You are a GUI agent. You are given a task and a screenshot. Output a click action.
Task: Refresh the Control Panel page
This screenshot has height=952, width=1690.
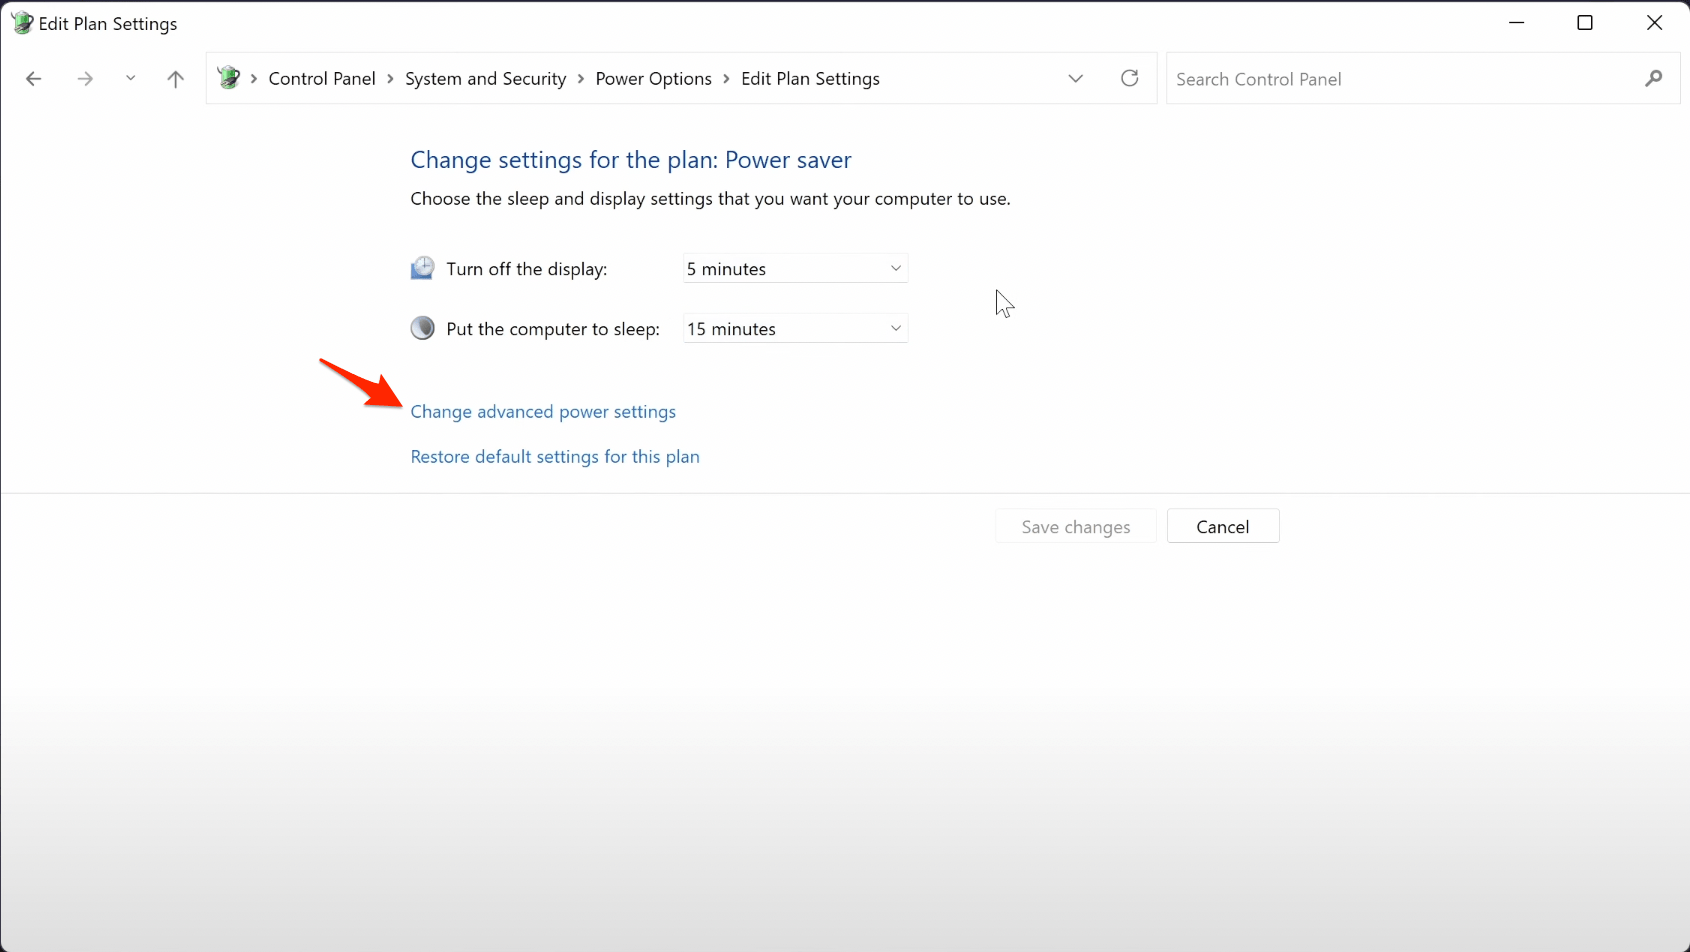(x=1130, y=79)
